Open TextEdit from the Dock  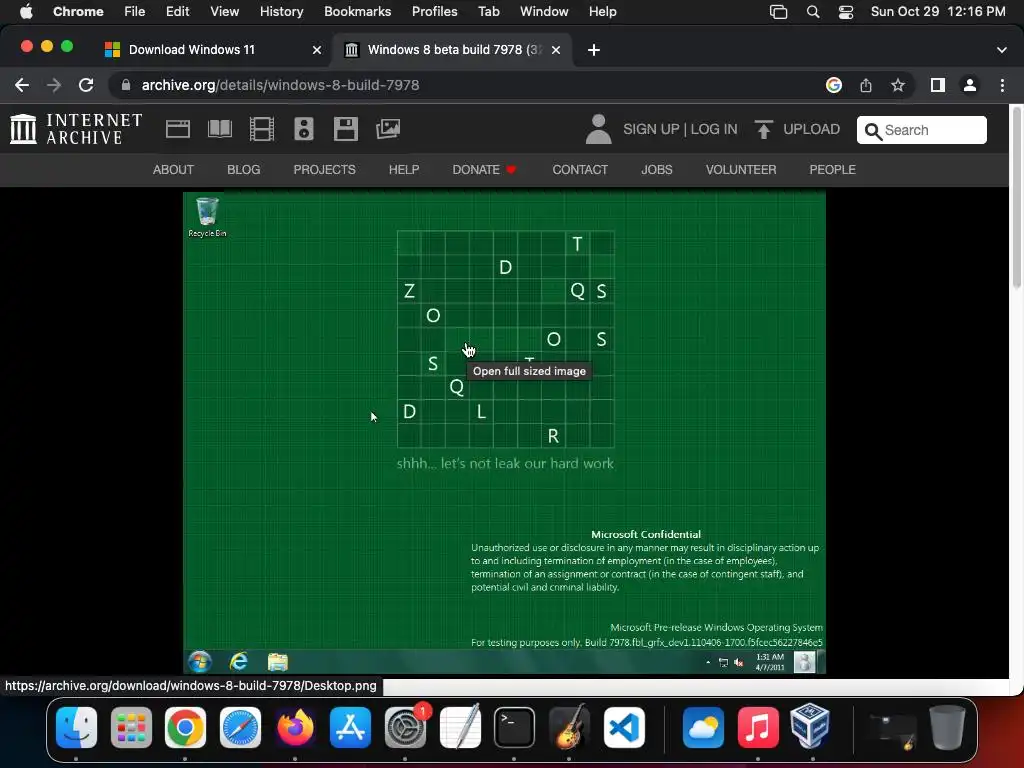(x=460, y=727)
